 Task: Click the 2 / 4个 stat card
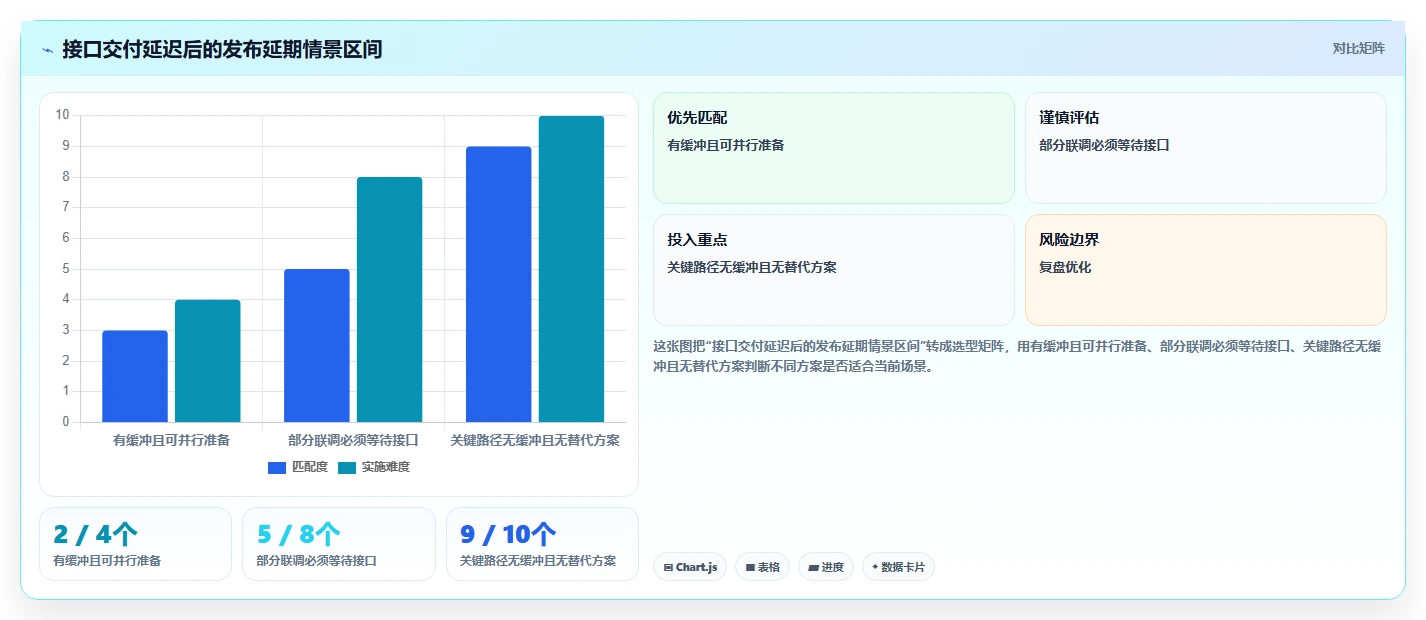click(x=136, y=544)
